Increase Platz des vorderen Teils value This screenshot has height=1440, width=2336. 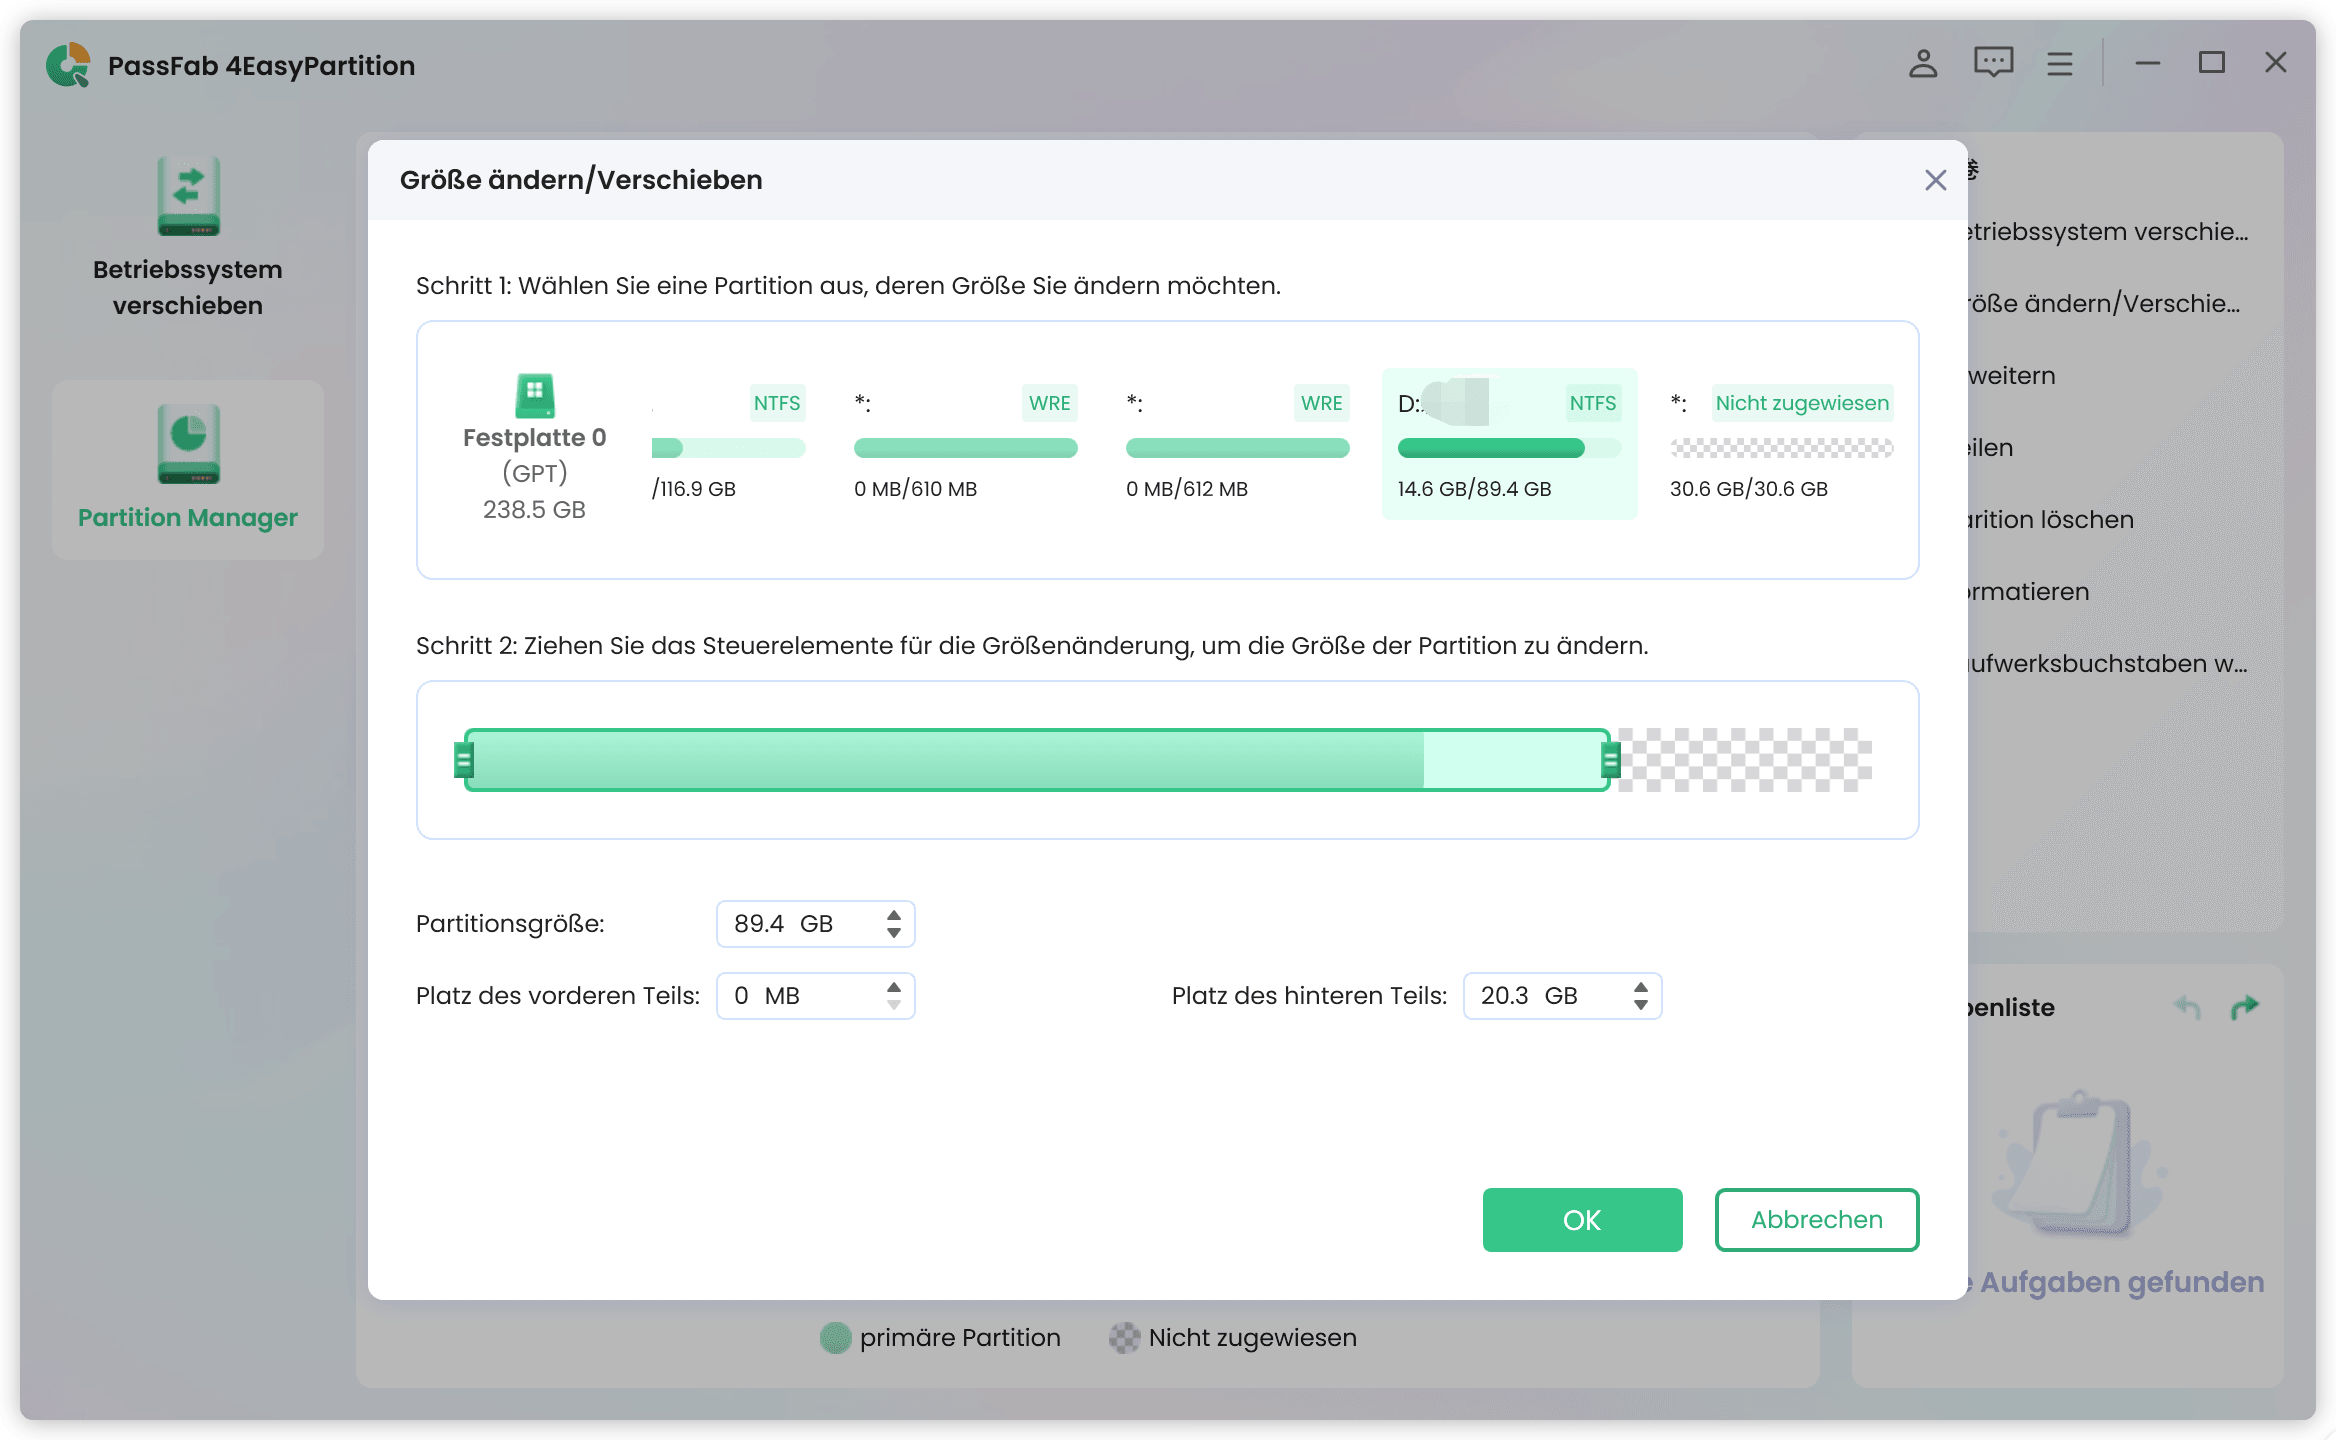893,987
